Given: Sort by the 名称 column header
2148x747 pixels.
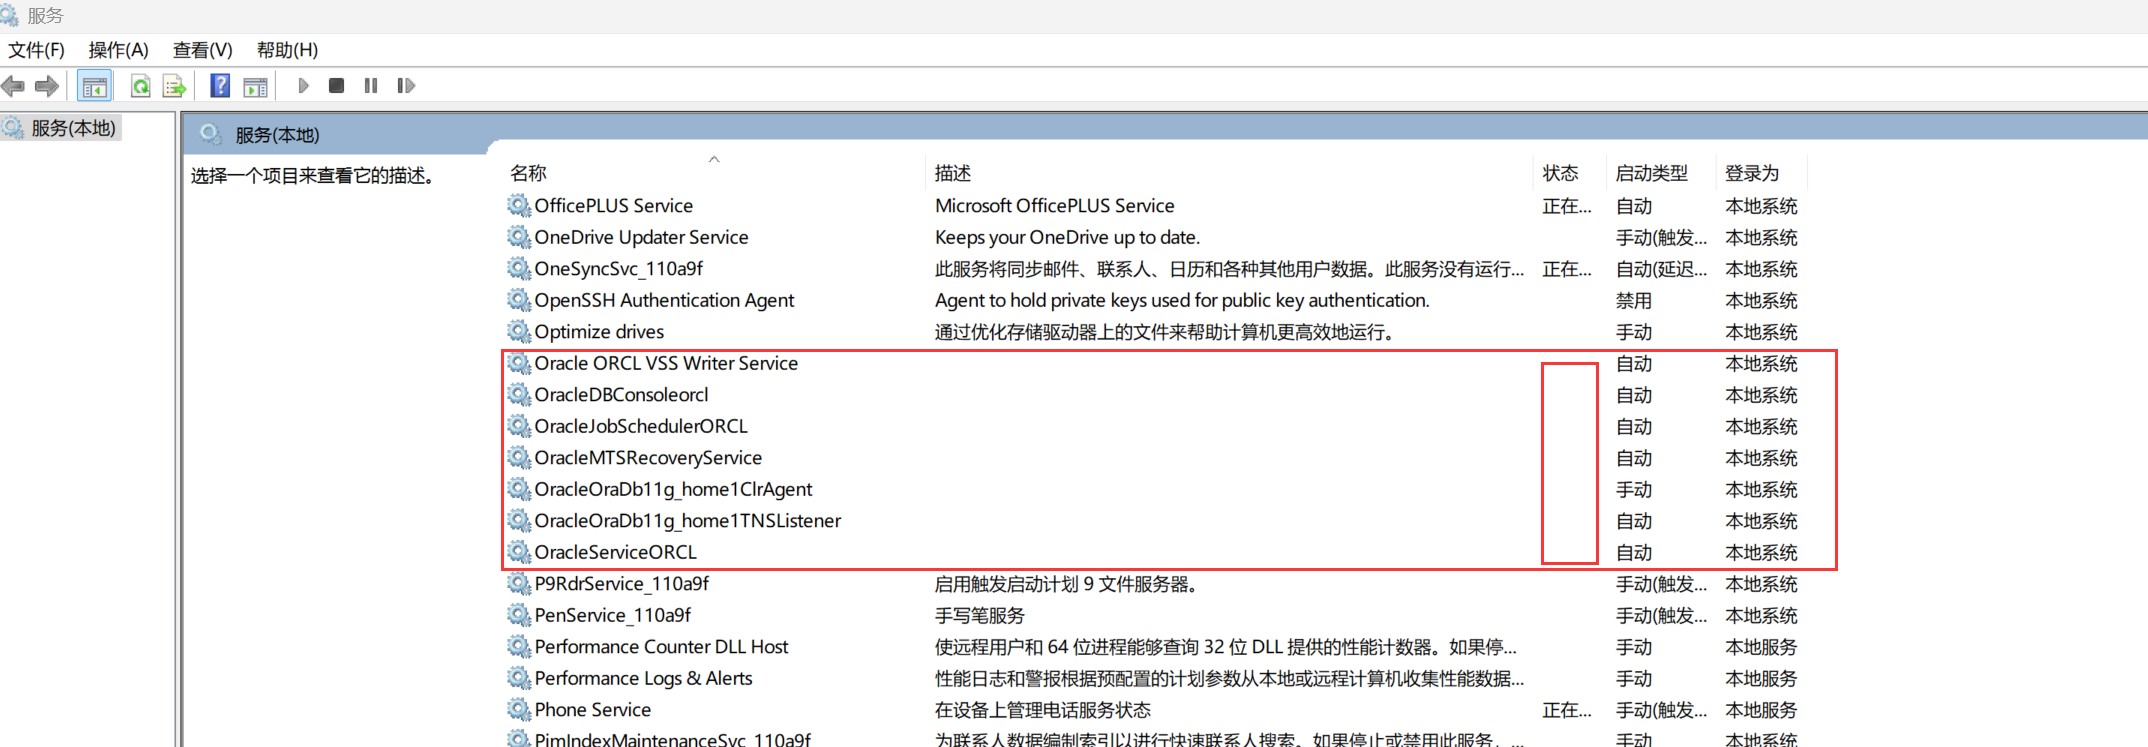Looking at the screenshot, I should 528,173.
